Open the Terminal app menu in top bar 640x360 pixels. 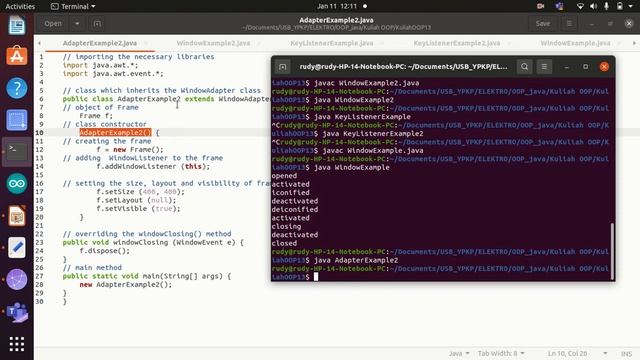point(73,6)
